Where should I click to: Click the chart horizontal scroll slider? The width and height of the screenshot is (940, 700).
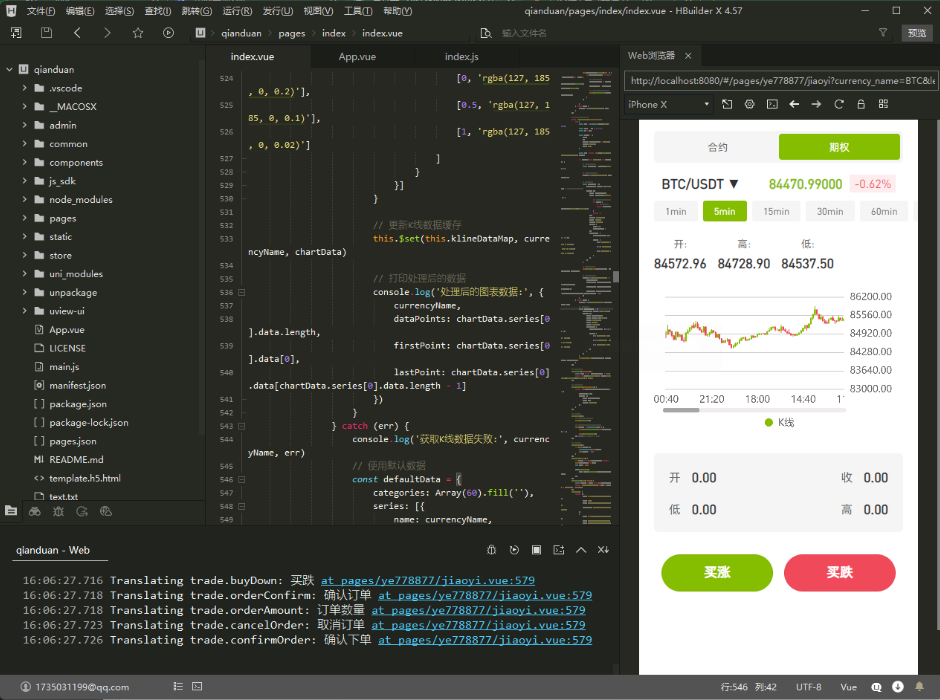pyautogui.click(x=681, y=411)
